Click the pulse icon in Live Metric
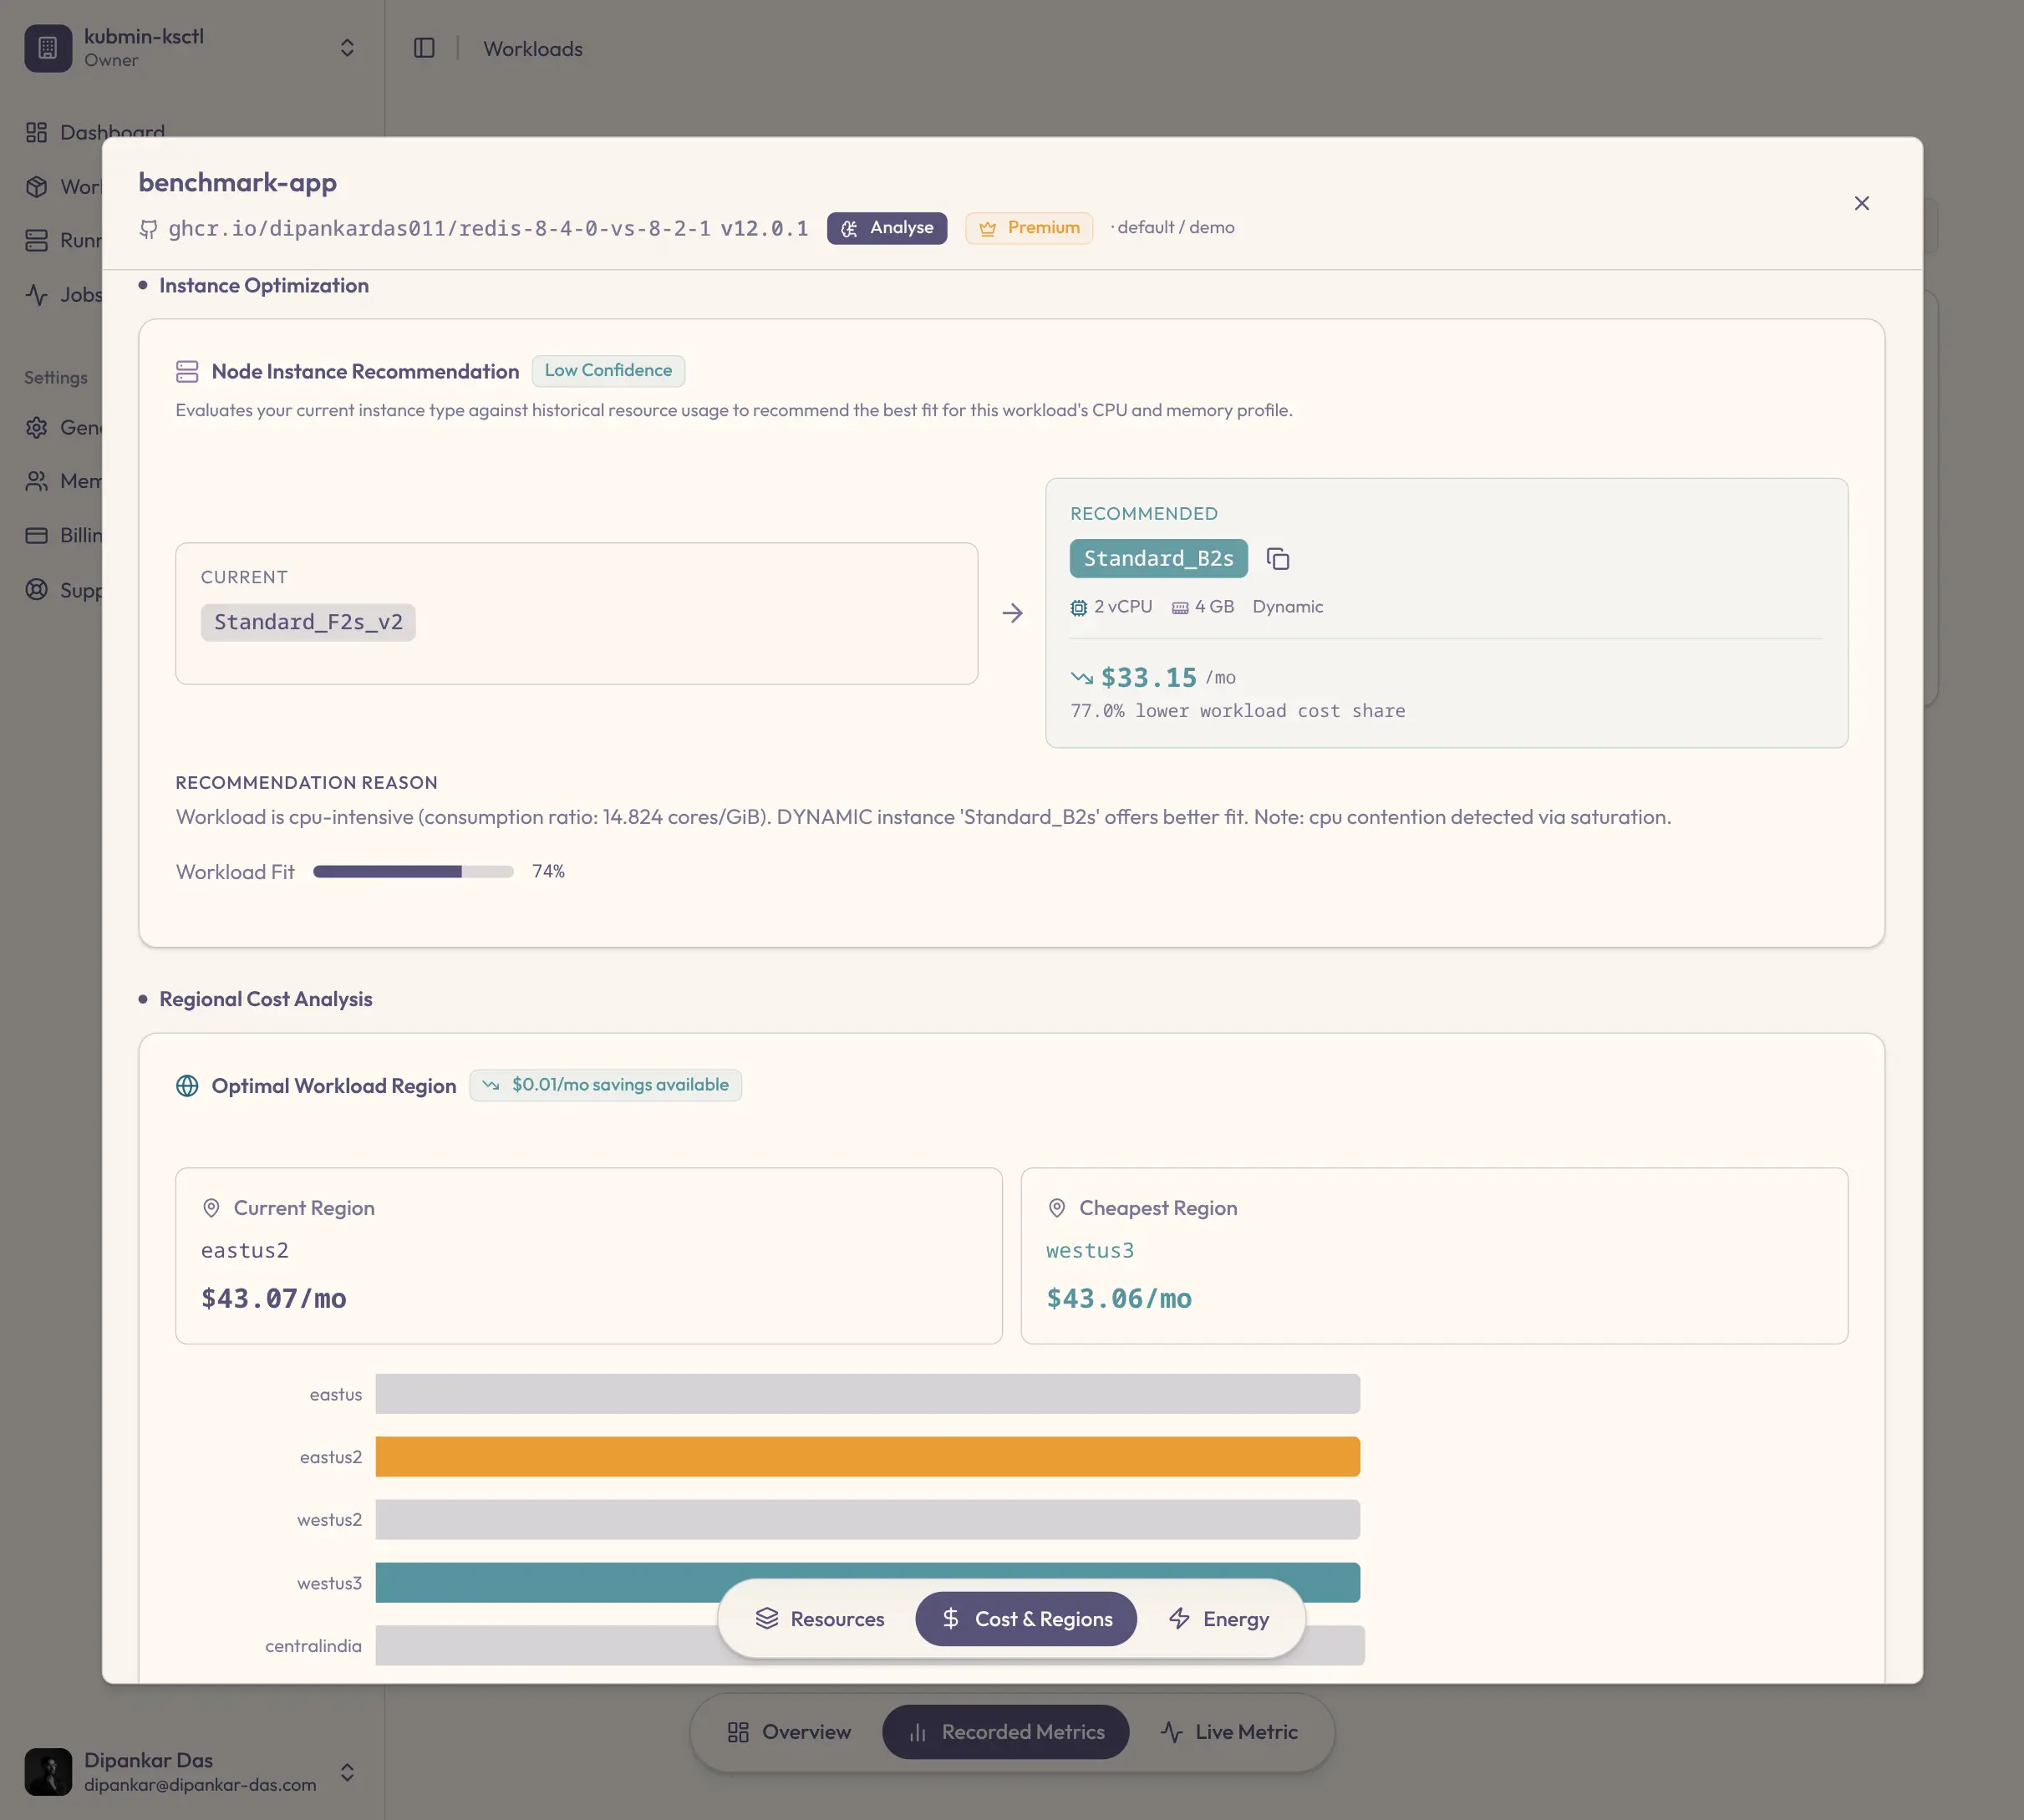Screen dimensions: 2024x1820 (1172, 1732)
